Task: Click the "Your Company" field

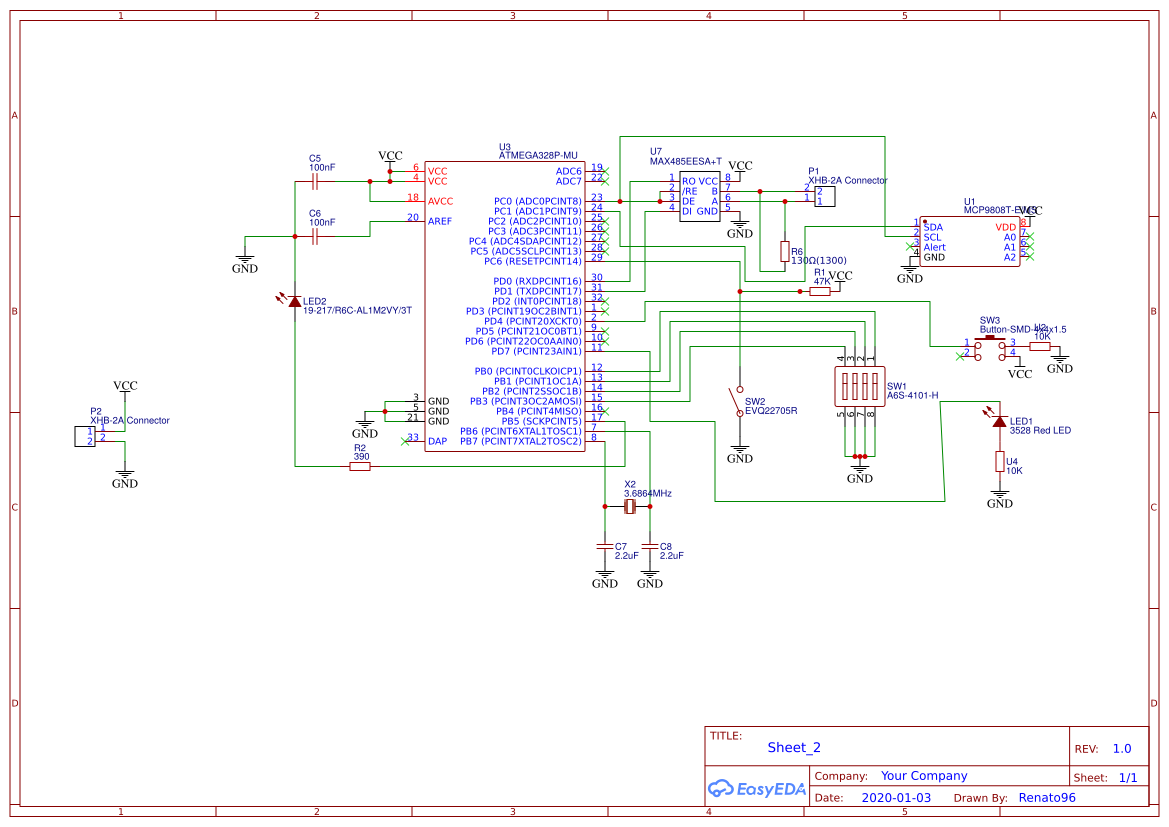Action: point(924,776)
